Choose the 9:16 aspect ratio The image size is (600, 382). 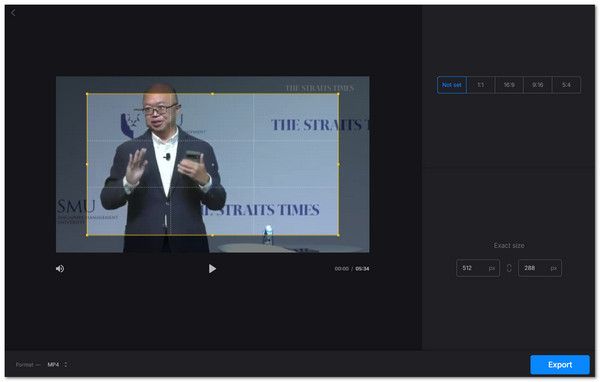tap(538, 85)
